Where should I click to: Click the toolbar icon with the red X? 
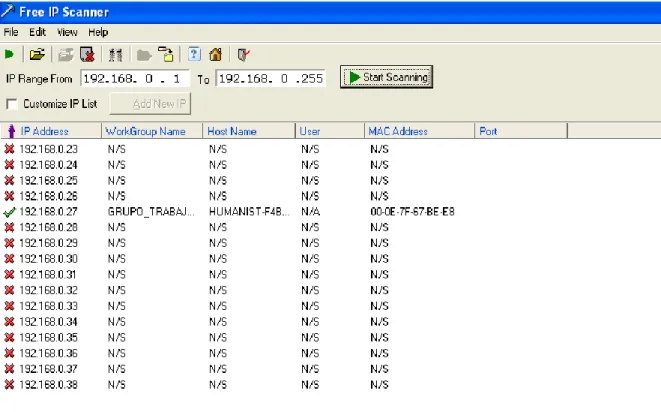pyautogui.click(x=87, y=54)
